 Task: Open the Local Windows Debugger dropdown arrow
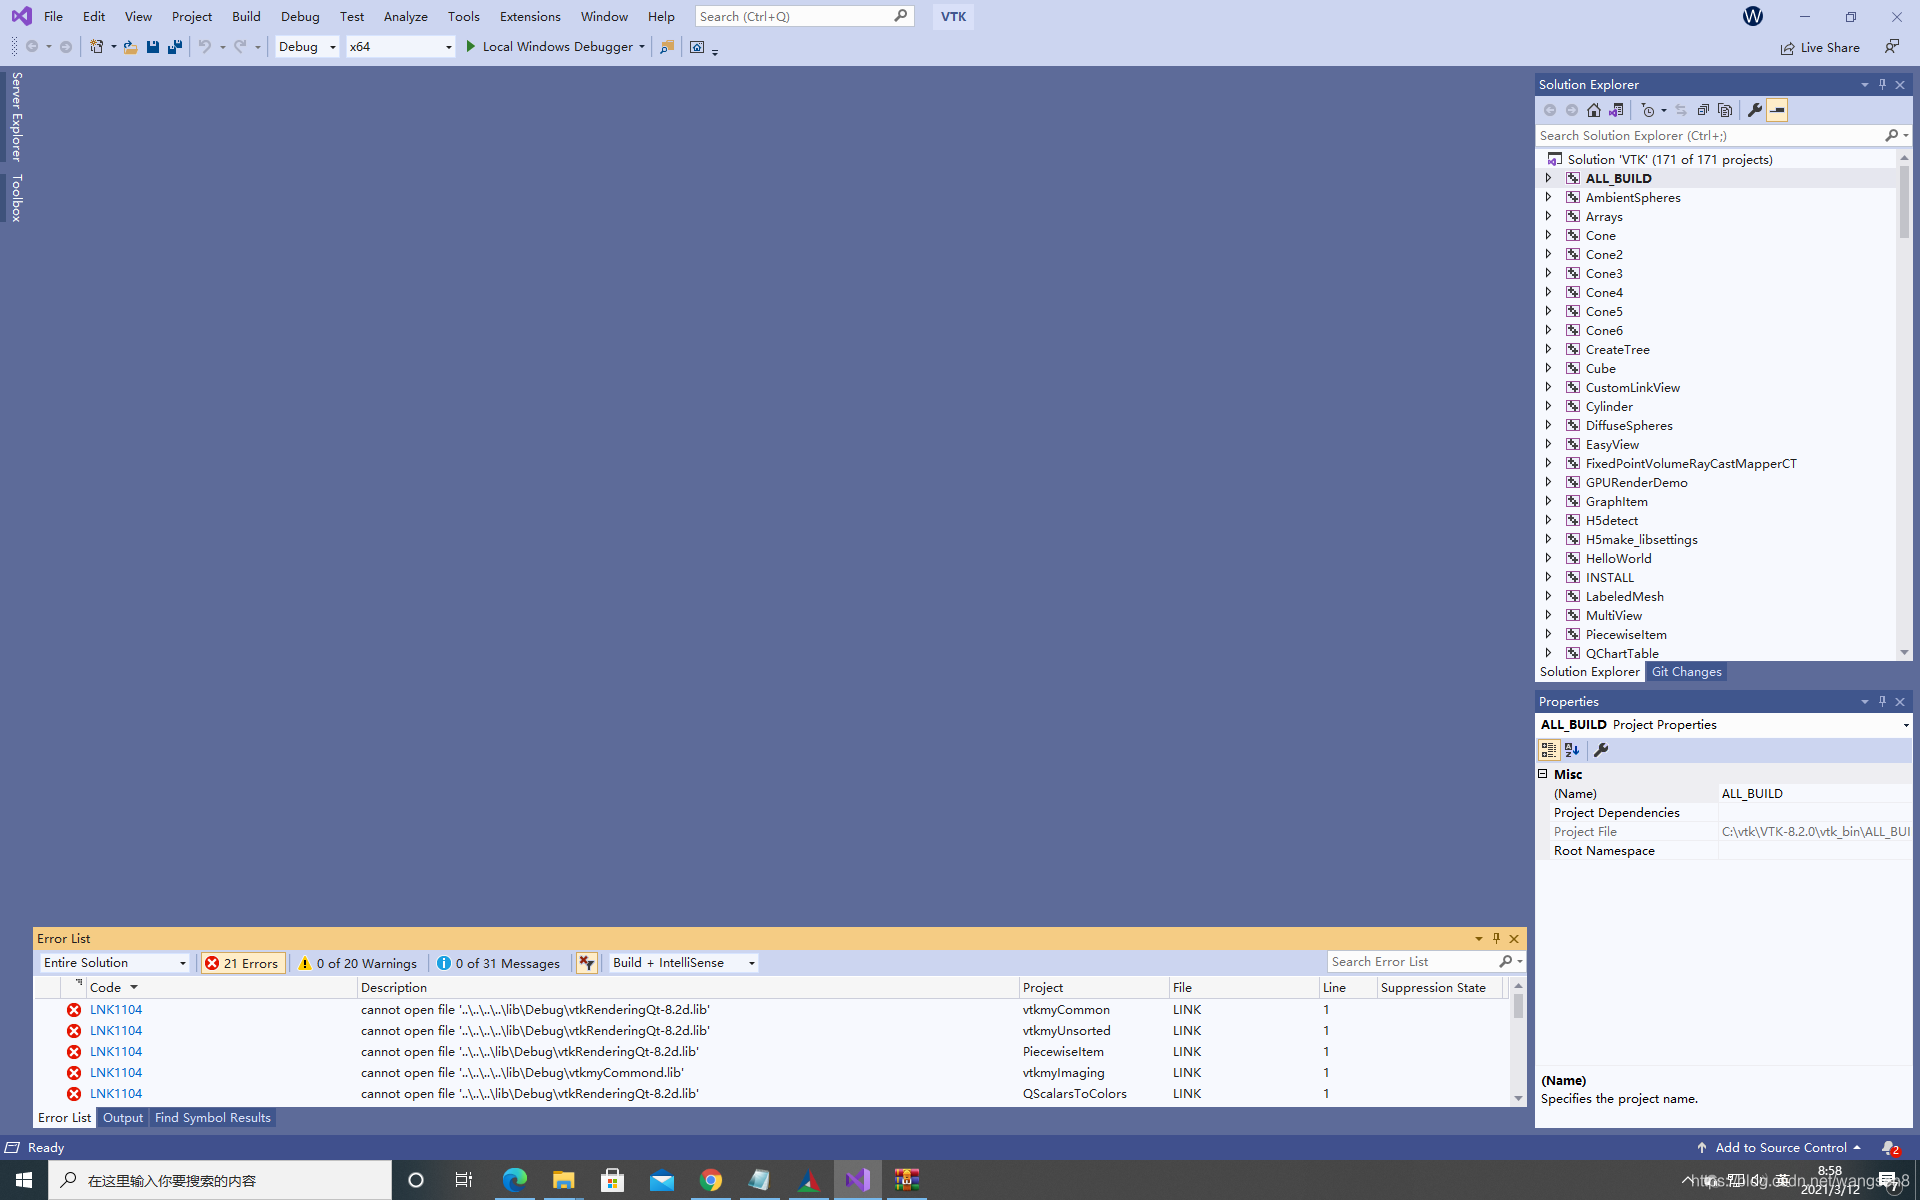coord(641,47)
